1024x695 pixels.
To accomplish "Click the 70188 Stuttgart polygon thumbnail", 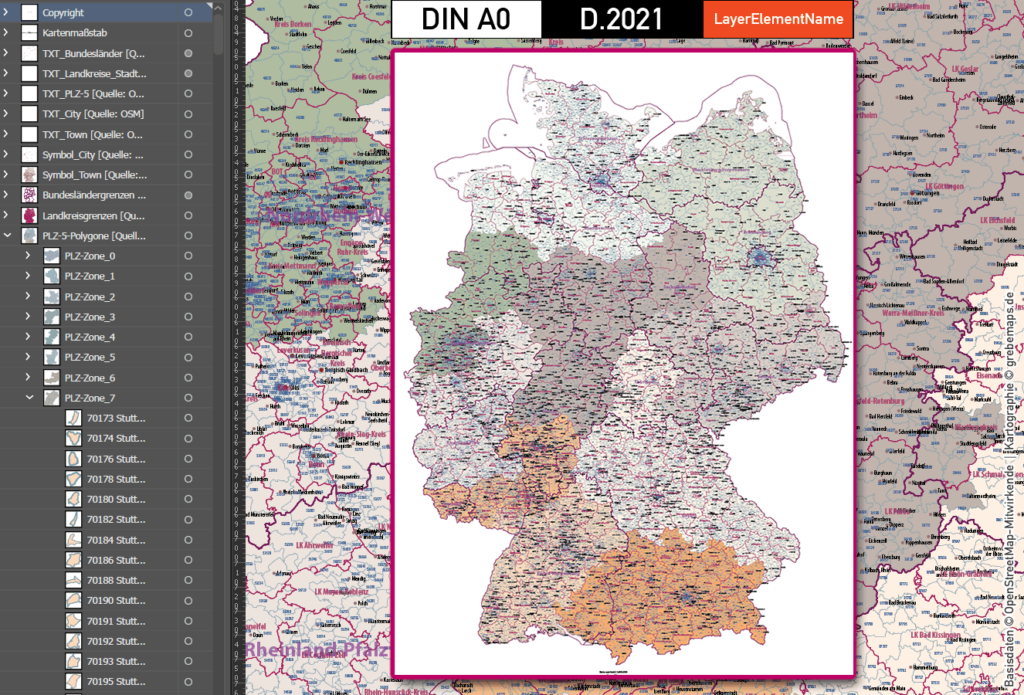I will [73, 580].
